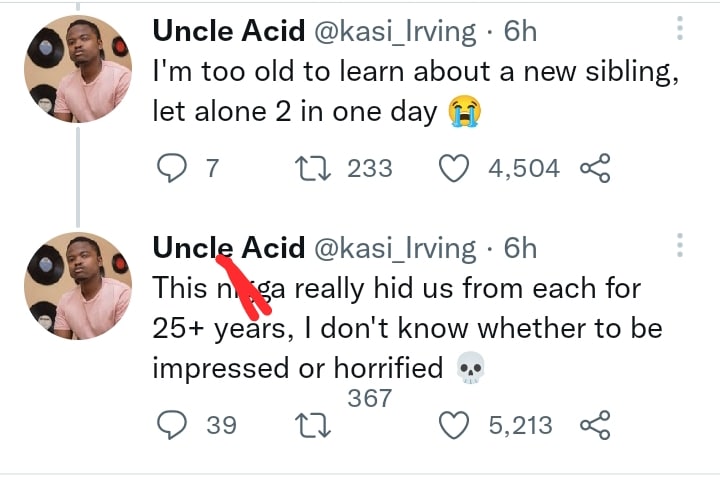Click the avatar next to the 25+ years tweet

click(x=78, y=288)
